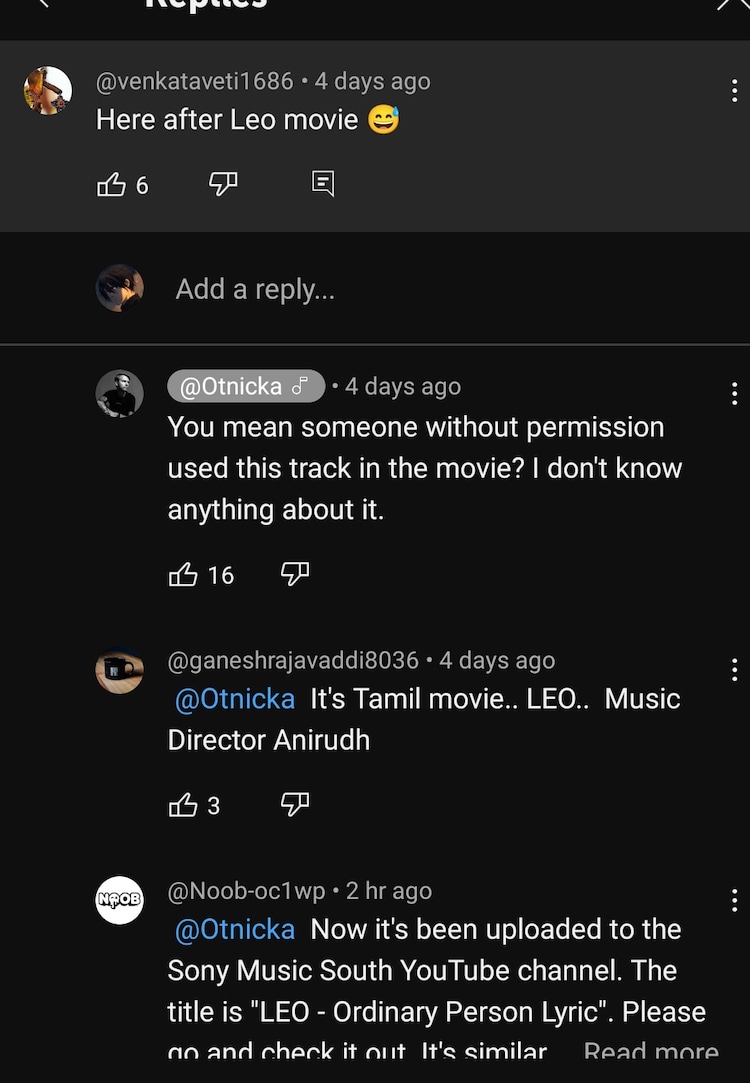750x1083 pixels.
Task: Open more options for Otnicka's reply
Action: (x=735, y=393)
